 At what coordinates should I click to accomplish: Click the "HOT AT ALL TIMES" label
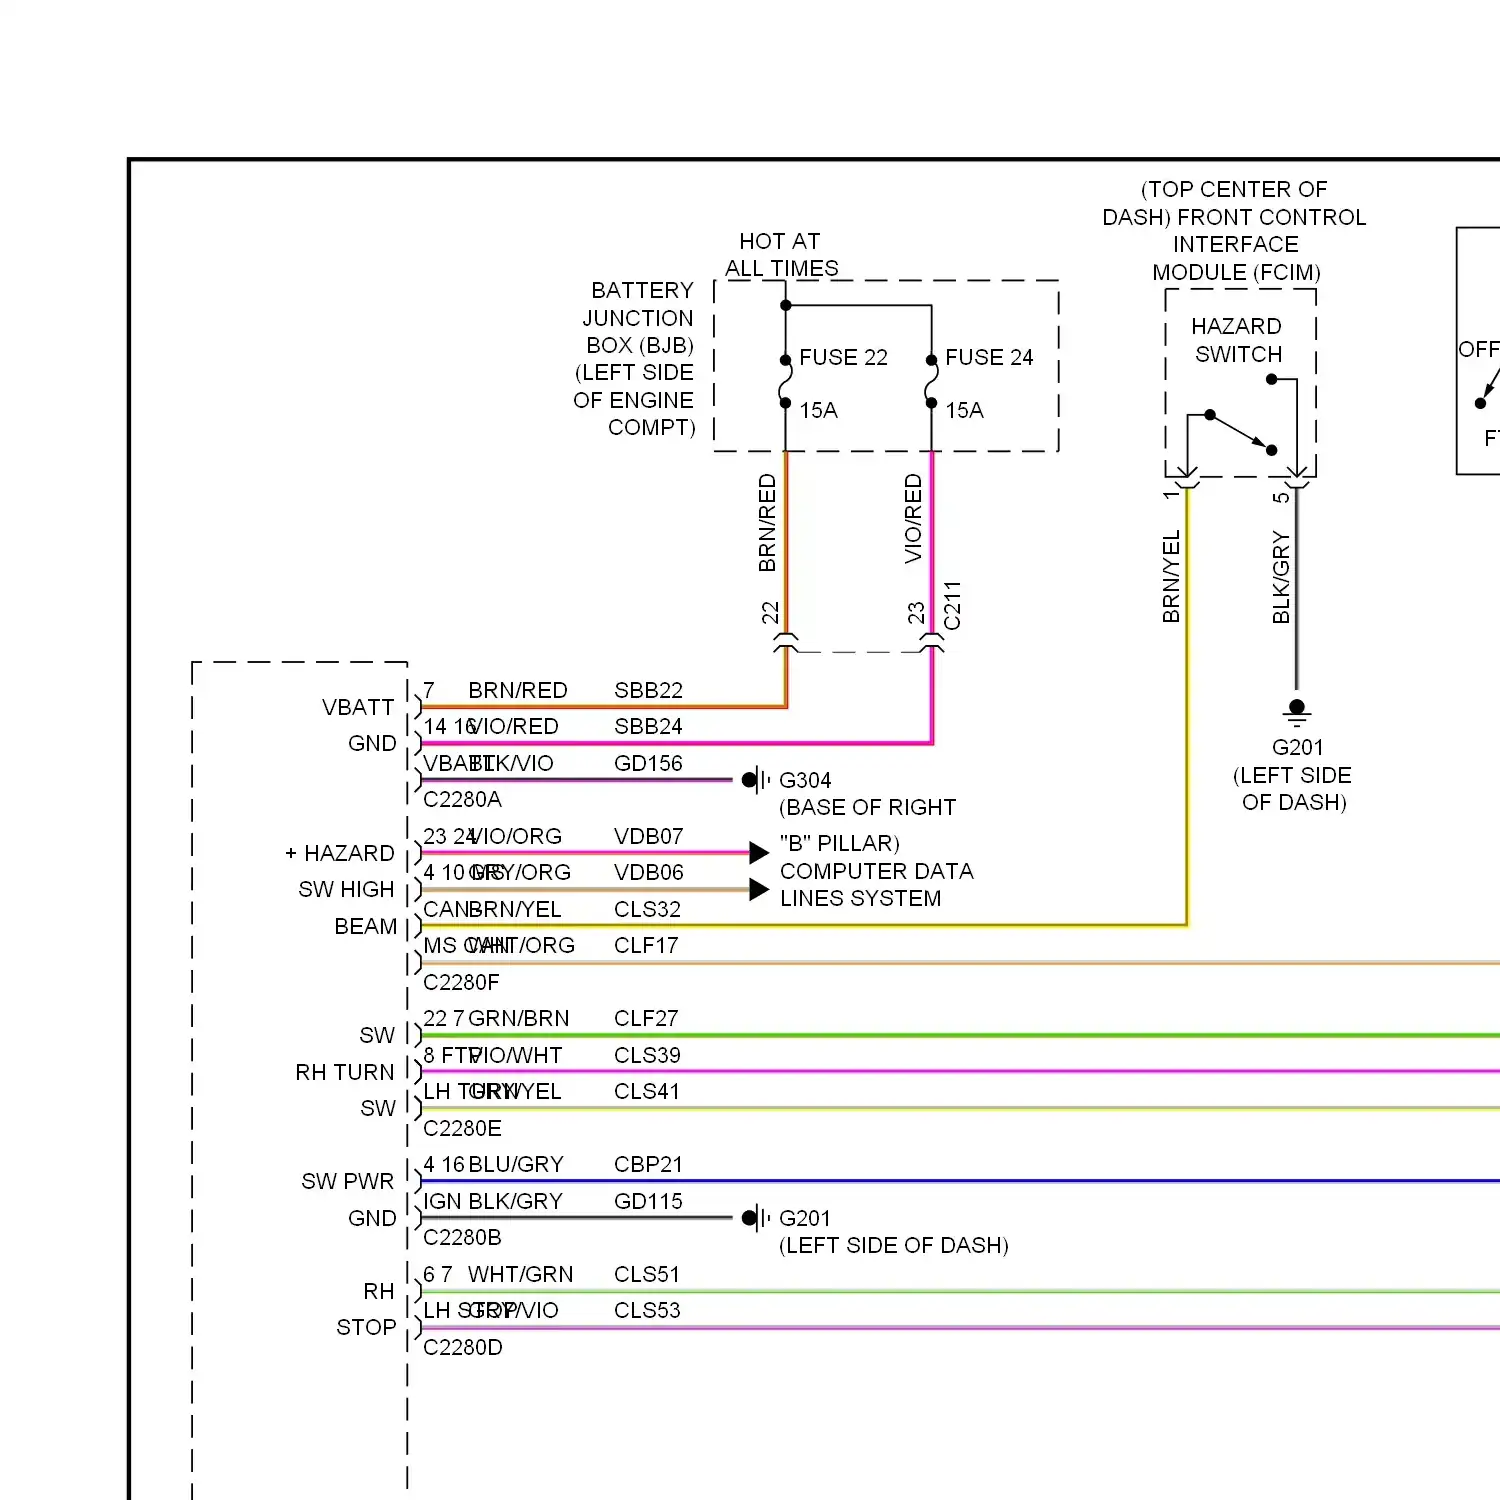[x=781, y=255]
